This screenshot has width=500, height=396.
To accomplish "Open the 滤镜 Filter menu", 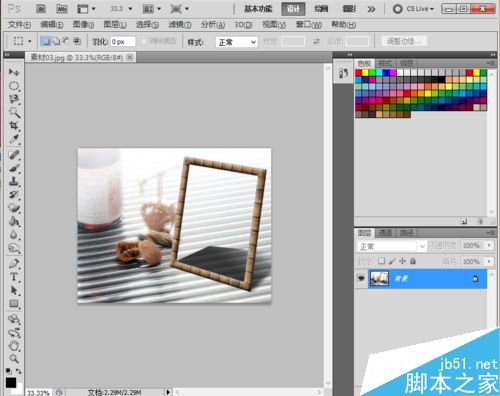I will (180, 24).
